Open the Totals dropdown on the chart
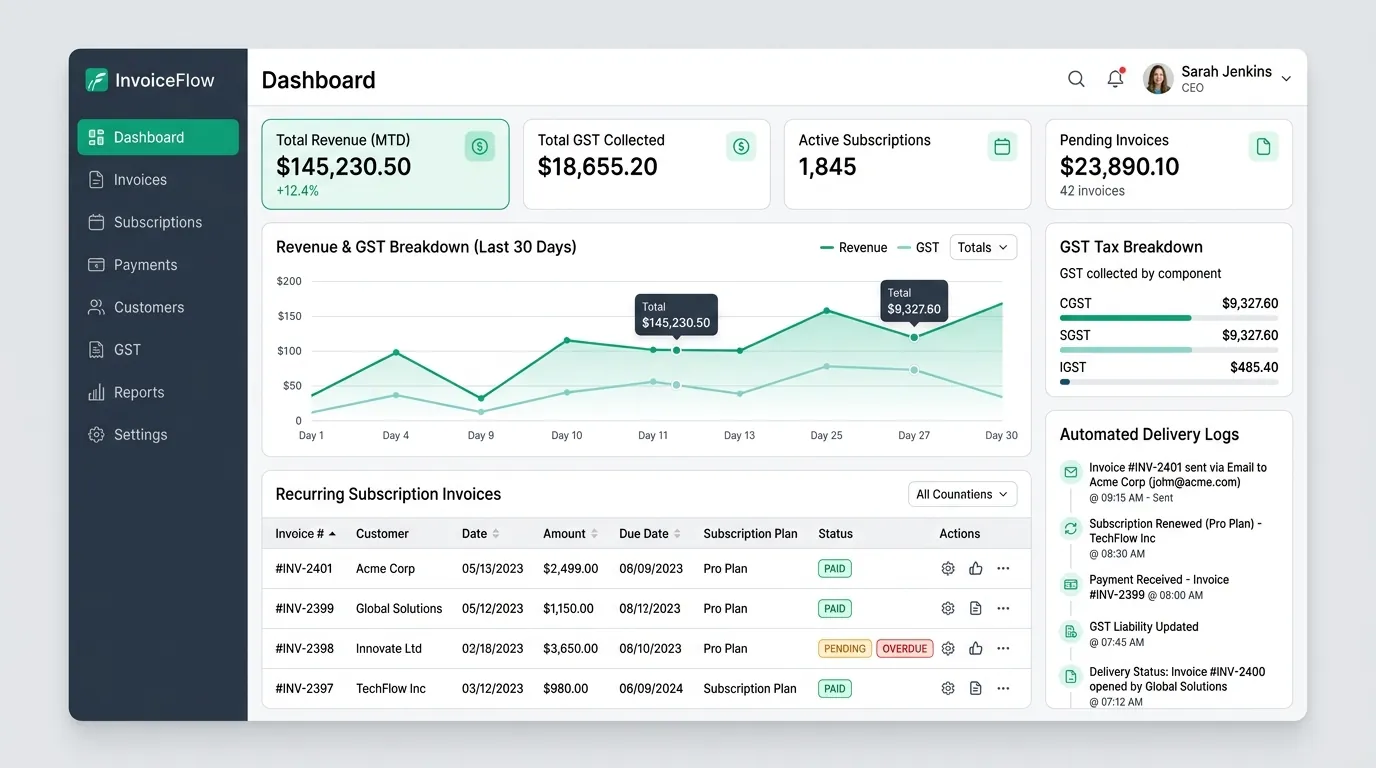Viewport: 1376px width, 768px height. tap(983, 247)
